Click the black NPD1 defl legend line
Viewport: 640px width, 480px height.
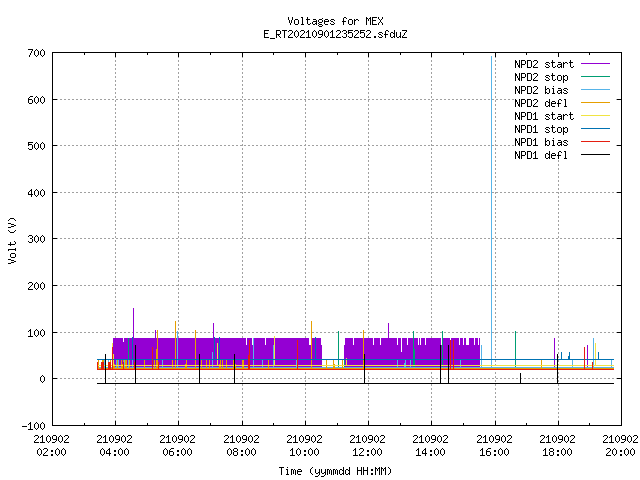(596, 155)
